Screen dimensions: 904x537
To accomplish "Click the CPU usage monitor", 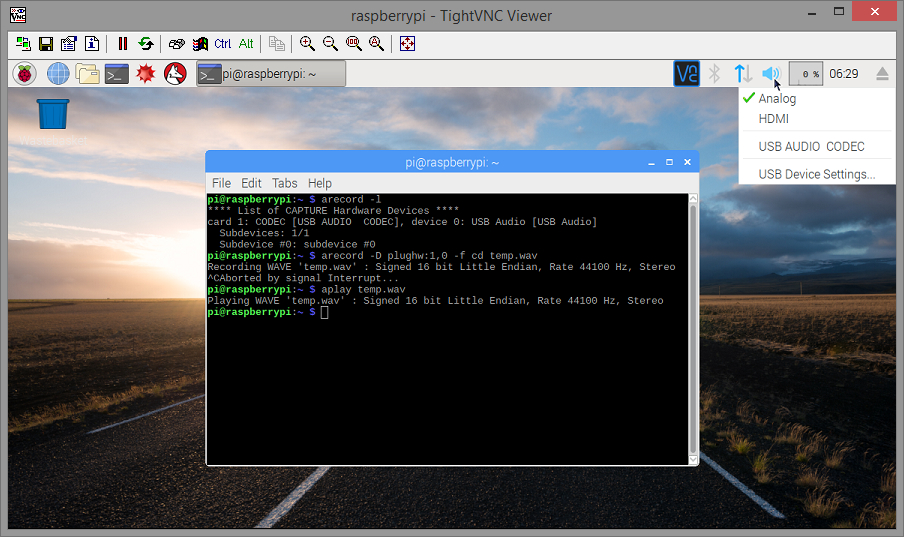I will [805, 74].
